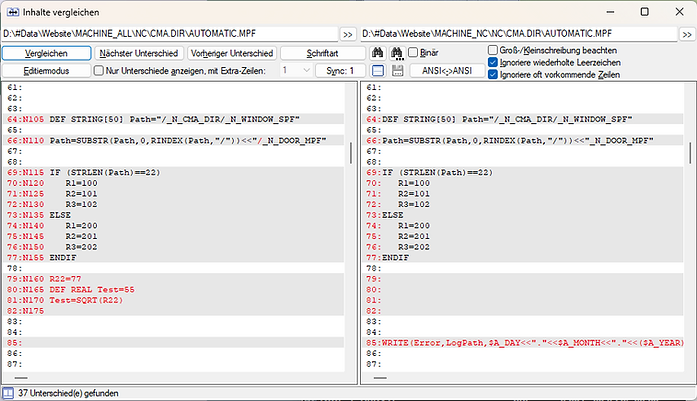Viewport: 697px width, 401px height.
Task: Toggle the horizontal split layout icon
Action: click(x=378, y=71)
